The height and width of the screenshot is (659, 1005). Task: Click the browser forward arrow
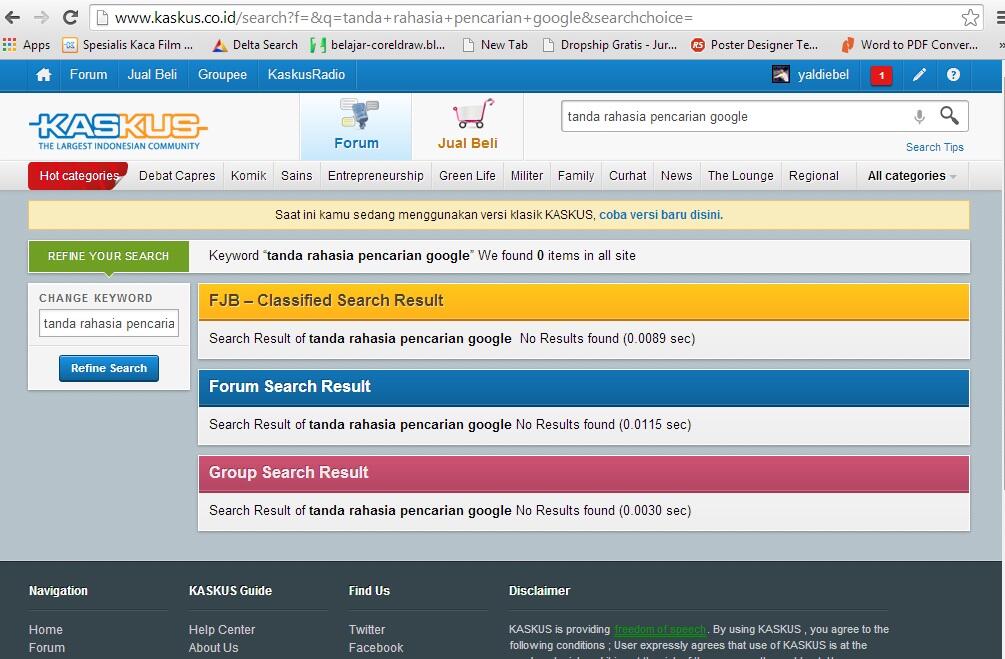[x=41, y=17]
